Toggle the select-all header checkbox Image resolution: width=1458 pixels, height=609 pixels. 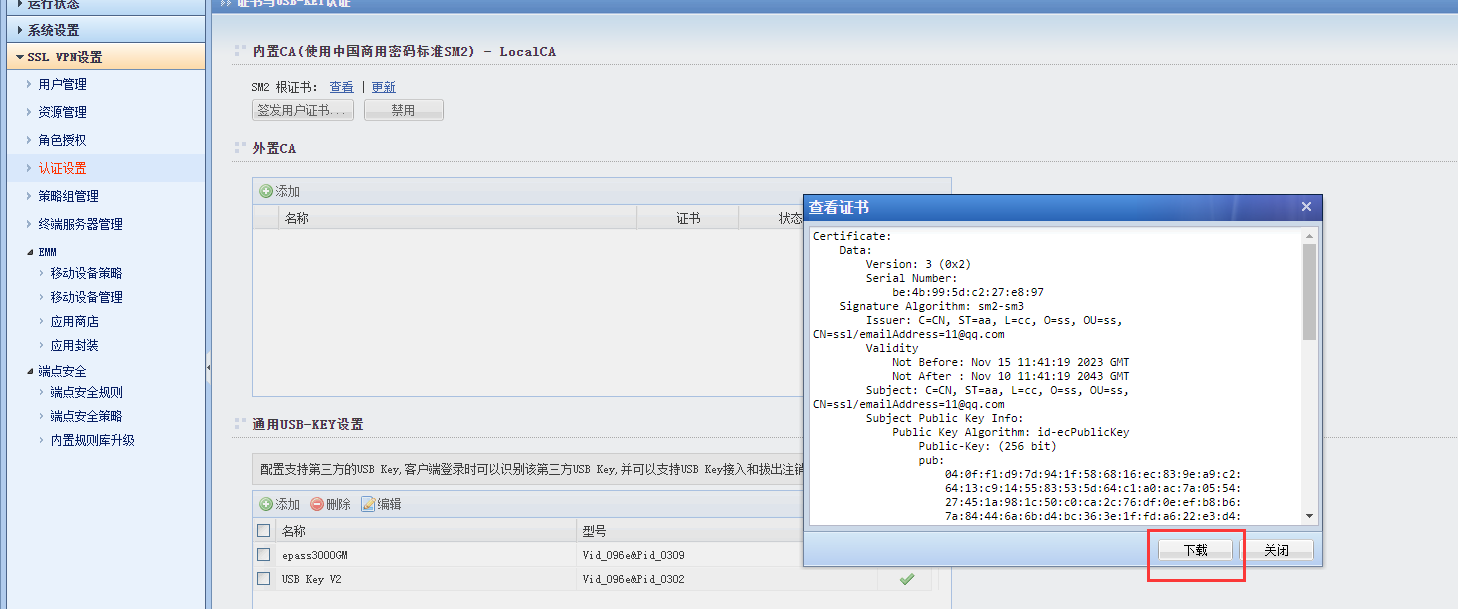click(x=264, y=531)
